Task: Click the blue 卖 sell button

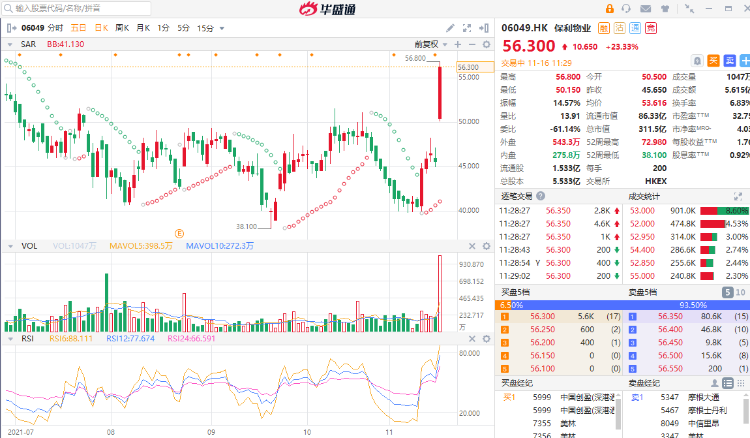Action: pos(729,61)
